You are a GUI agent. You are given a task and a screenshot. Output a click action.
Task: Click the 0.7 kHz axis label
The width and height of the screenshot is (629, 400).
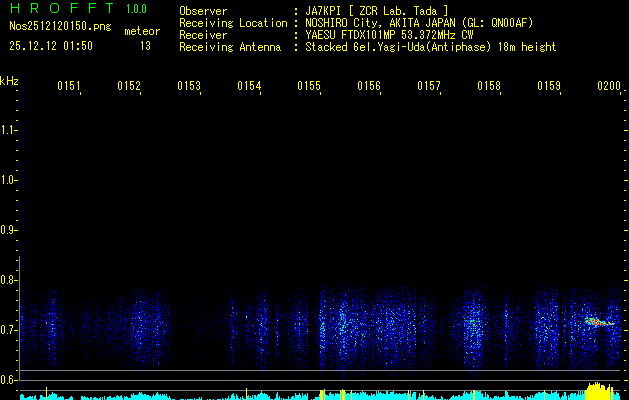[9, 330]
